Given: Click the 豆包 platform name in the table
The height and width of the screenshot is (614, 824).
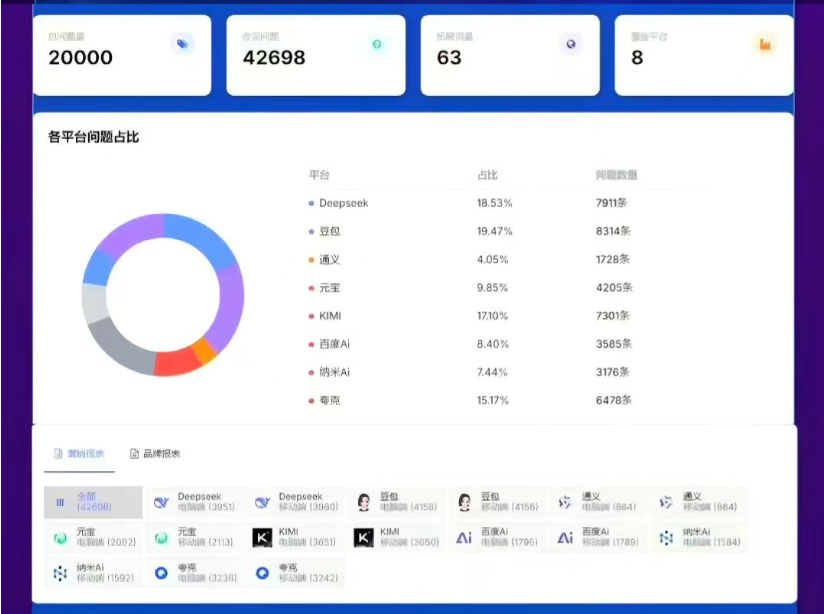Looking at the screenshot, I should pos(329,231).
